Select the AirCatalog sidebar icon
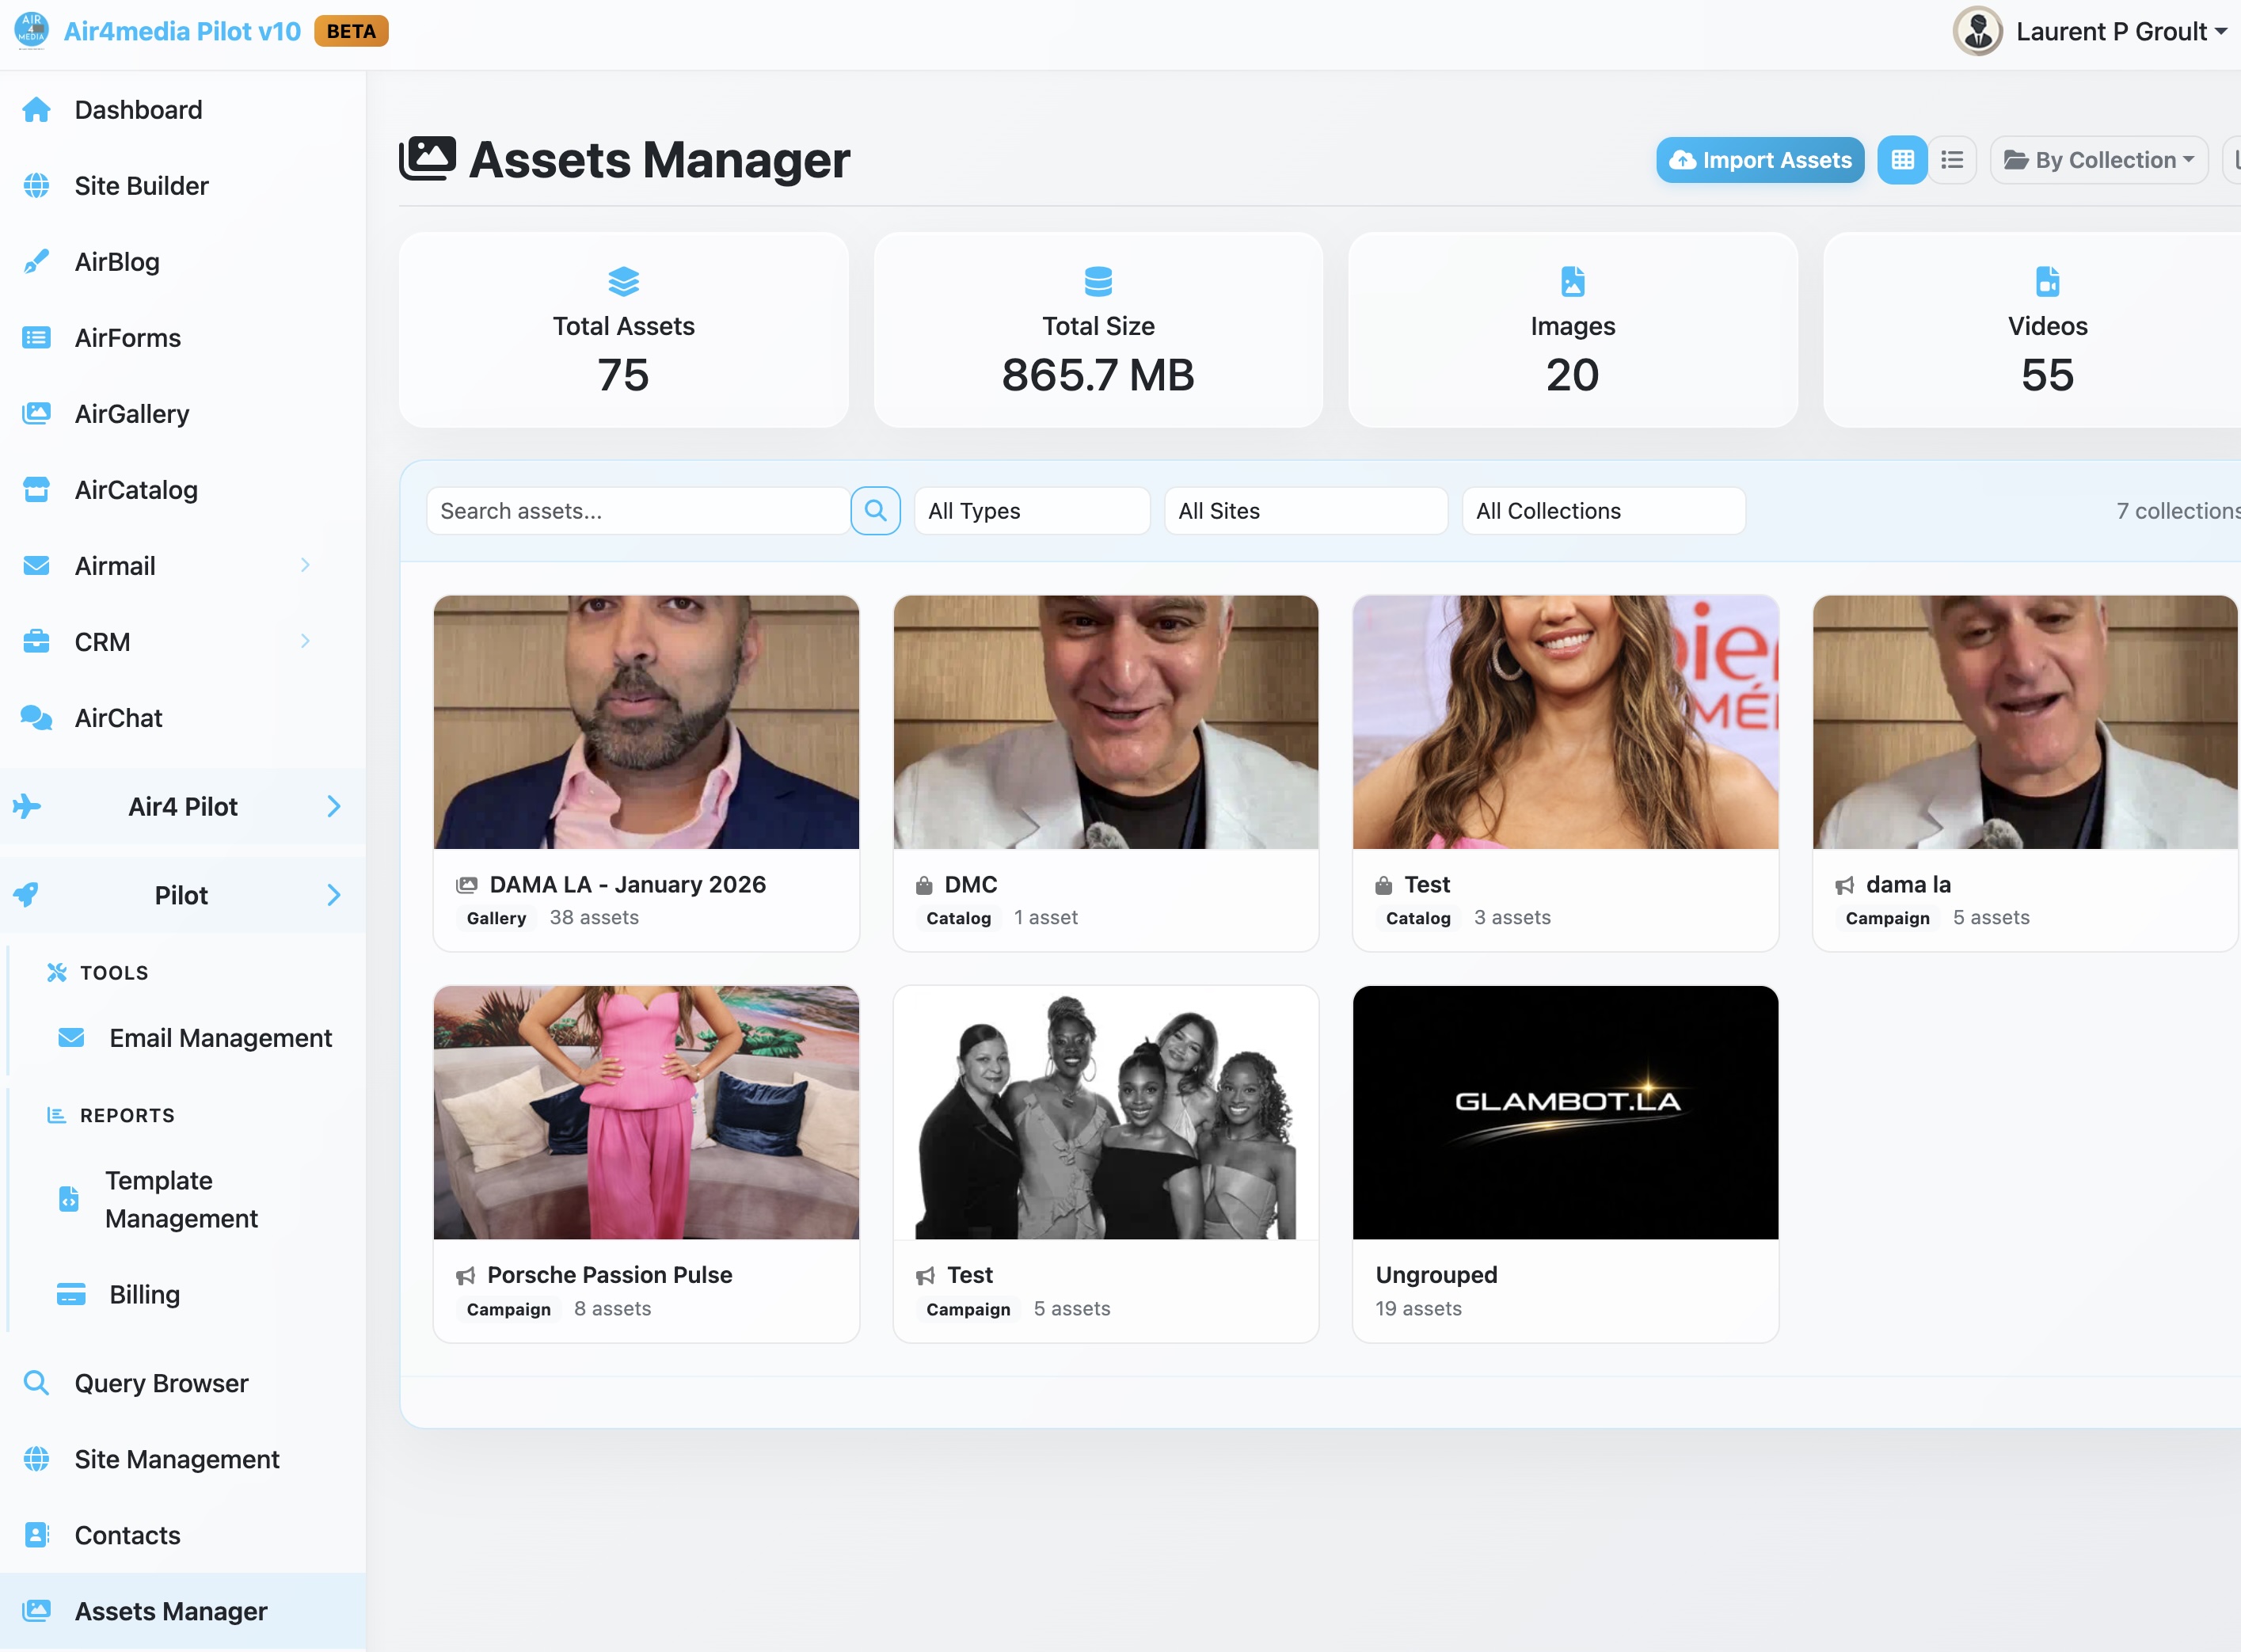2241x1652 pixels. pyautogui.click(x=36, y=489)
